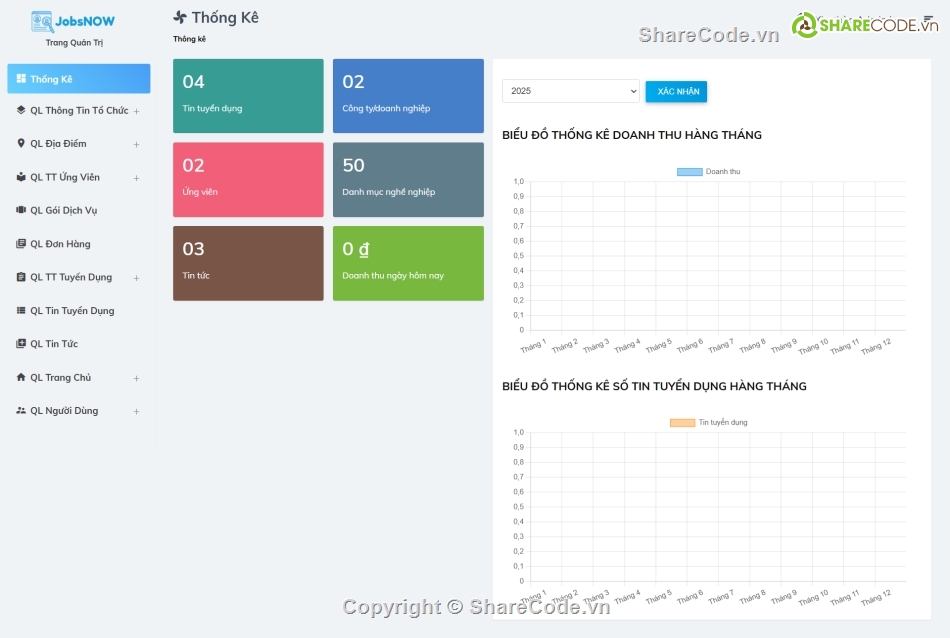The height and width of the screenshot is (638, 950).
Task: Open the top-right hamburger menu icon
Action: (x=928, y=20)
